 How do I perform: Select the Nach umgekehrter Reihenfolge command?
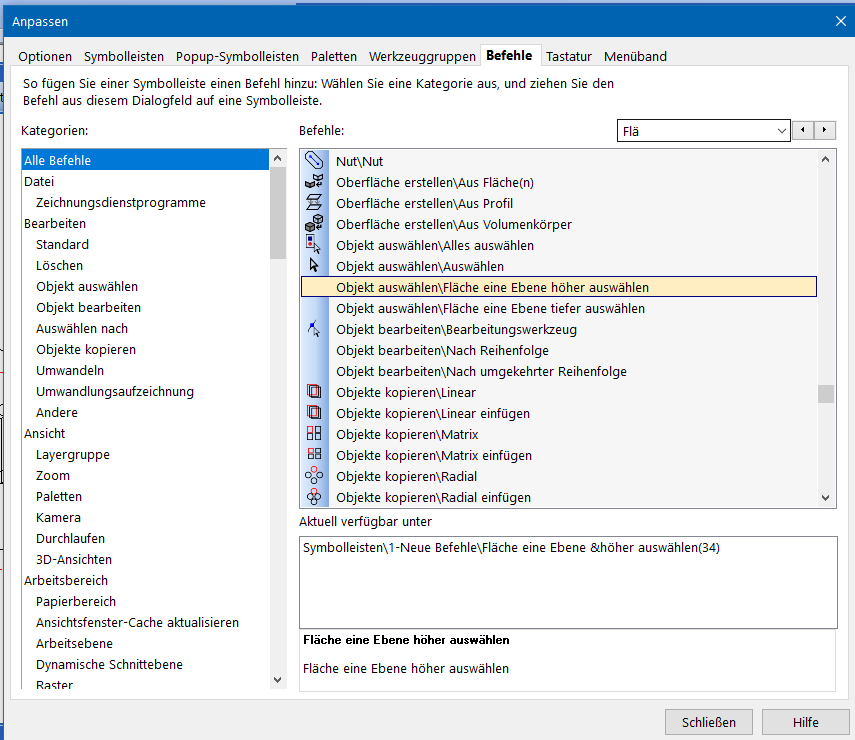(x=559, y=371)
